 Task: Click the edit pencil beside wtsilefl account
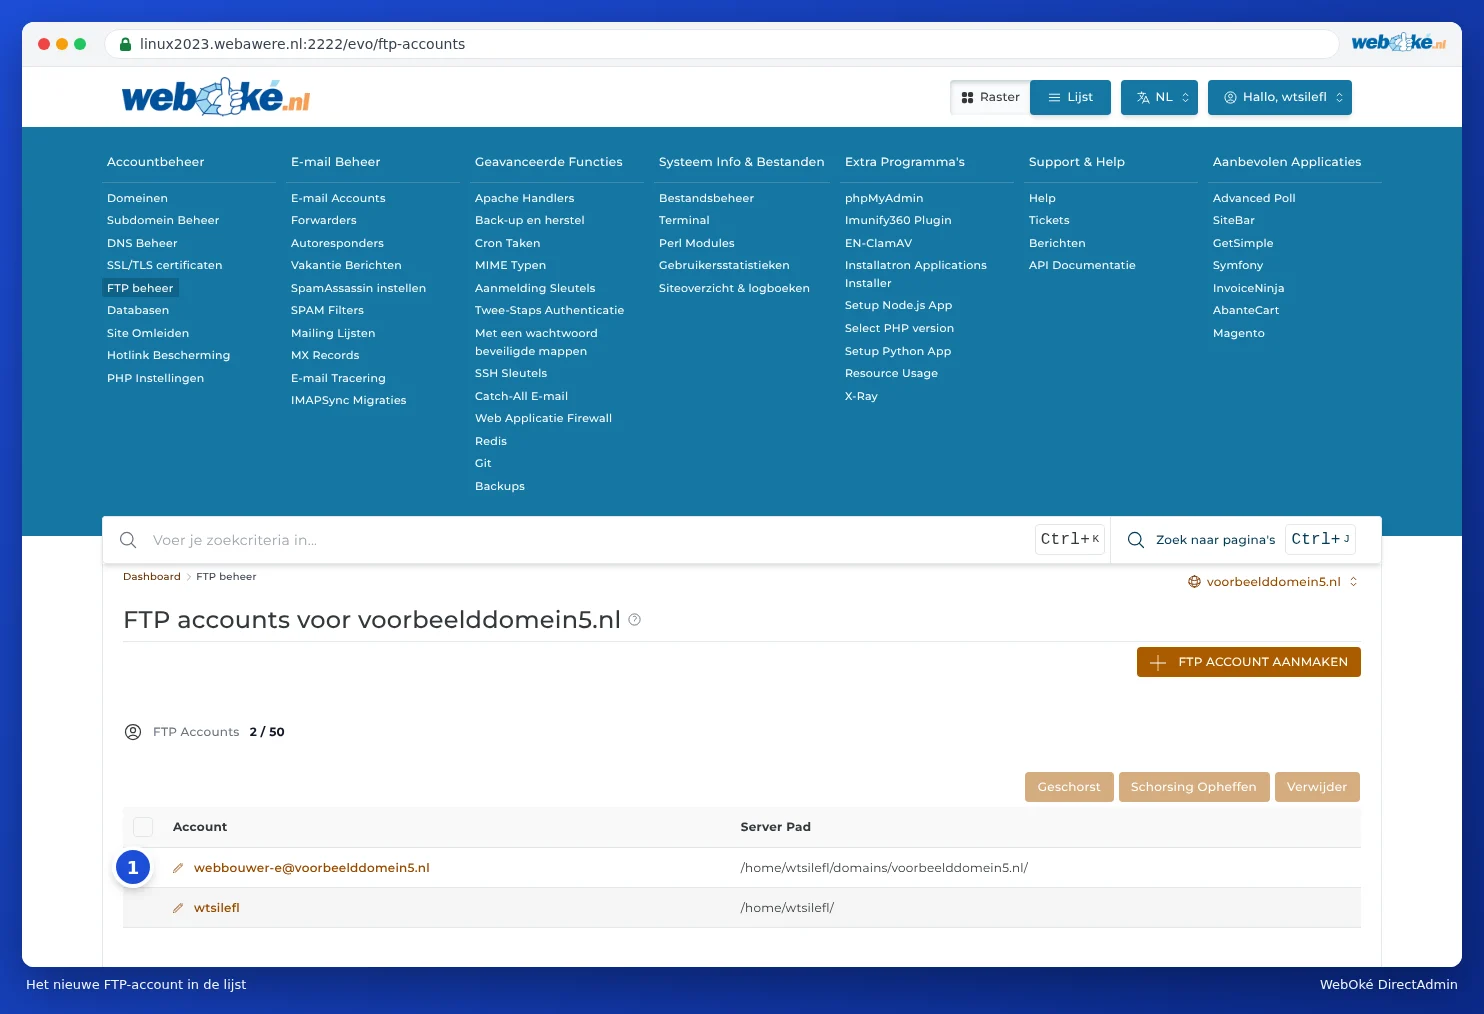coord(178,908)
